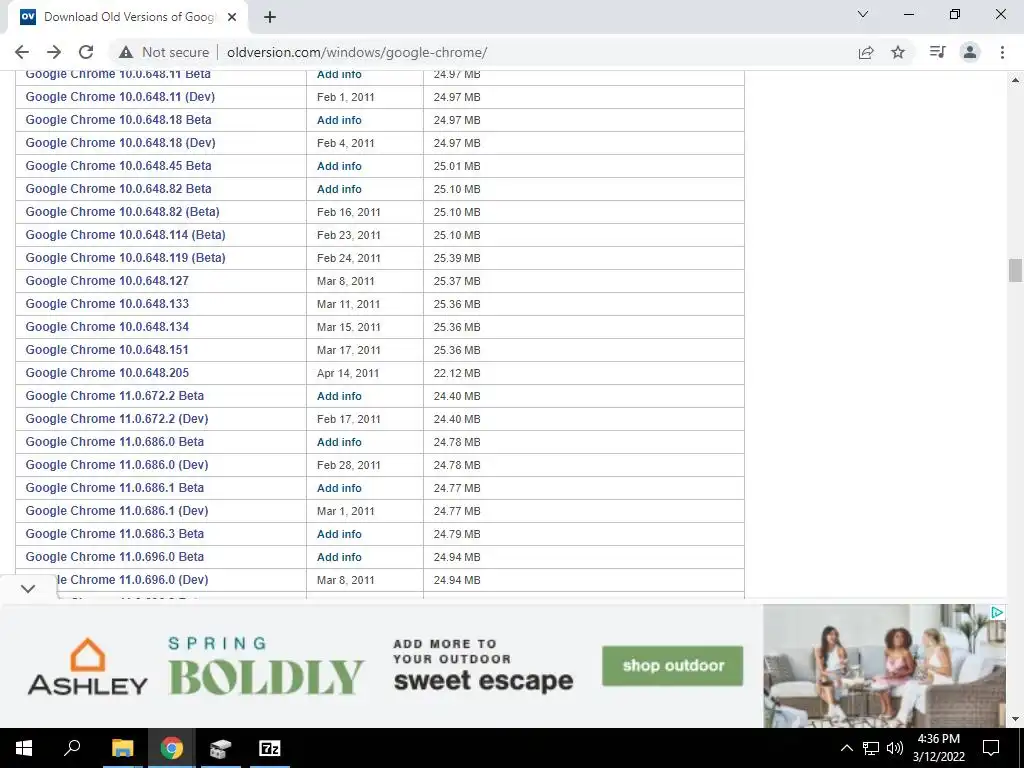This screenshot has width=1024, height=768.
Task: Open Google Chrome 11.0.686.3 Beta link
Action: pyautogui.click(x=114, y=534)
